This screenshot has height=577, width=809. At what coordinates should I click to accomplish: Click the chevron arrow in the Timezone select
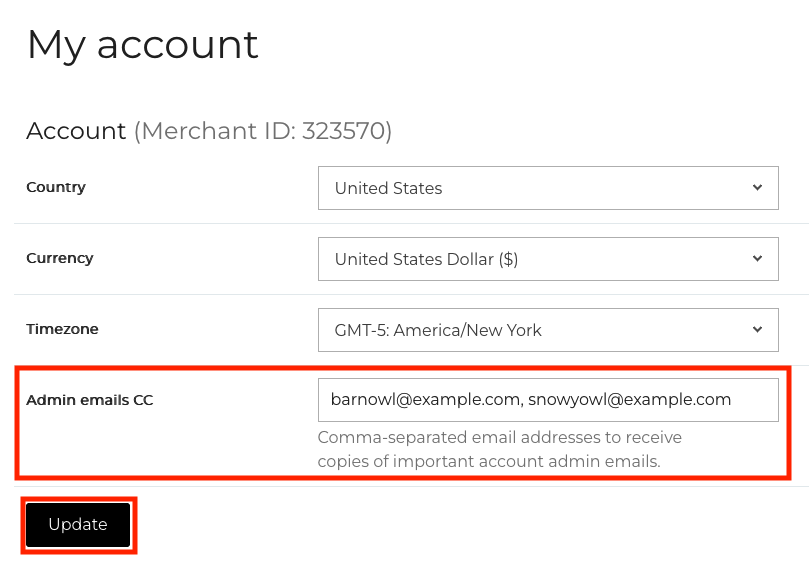757,329
